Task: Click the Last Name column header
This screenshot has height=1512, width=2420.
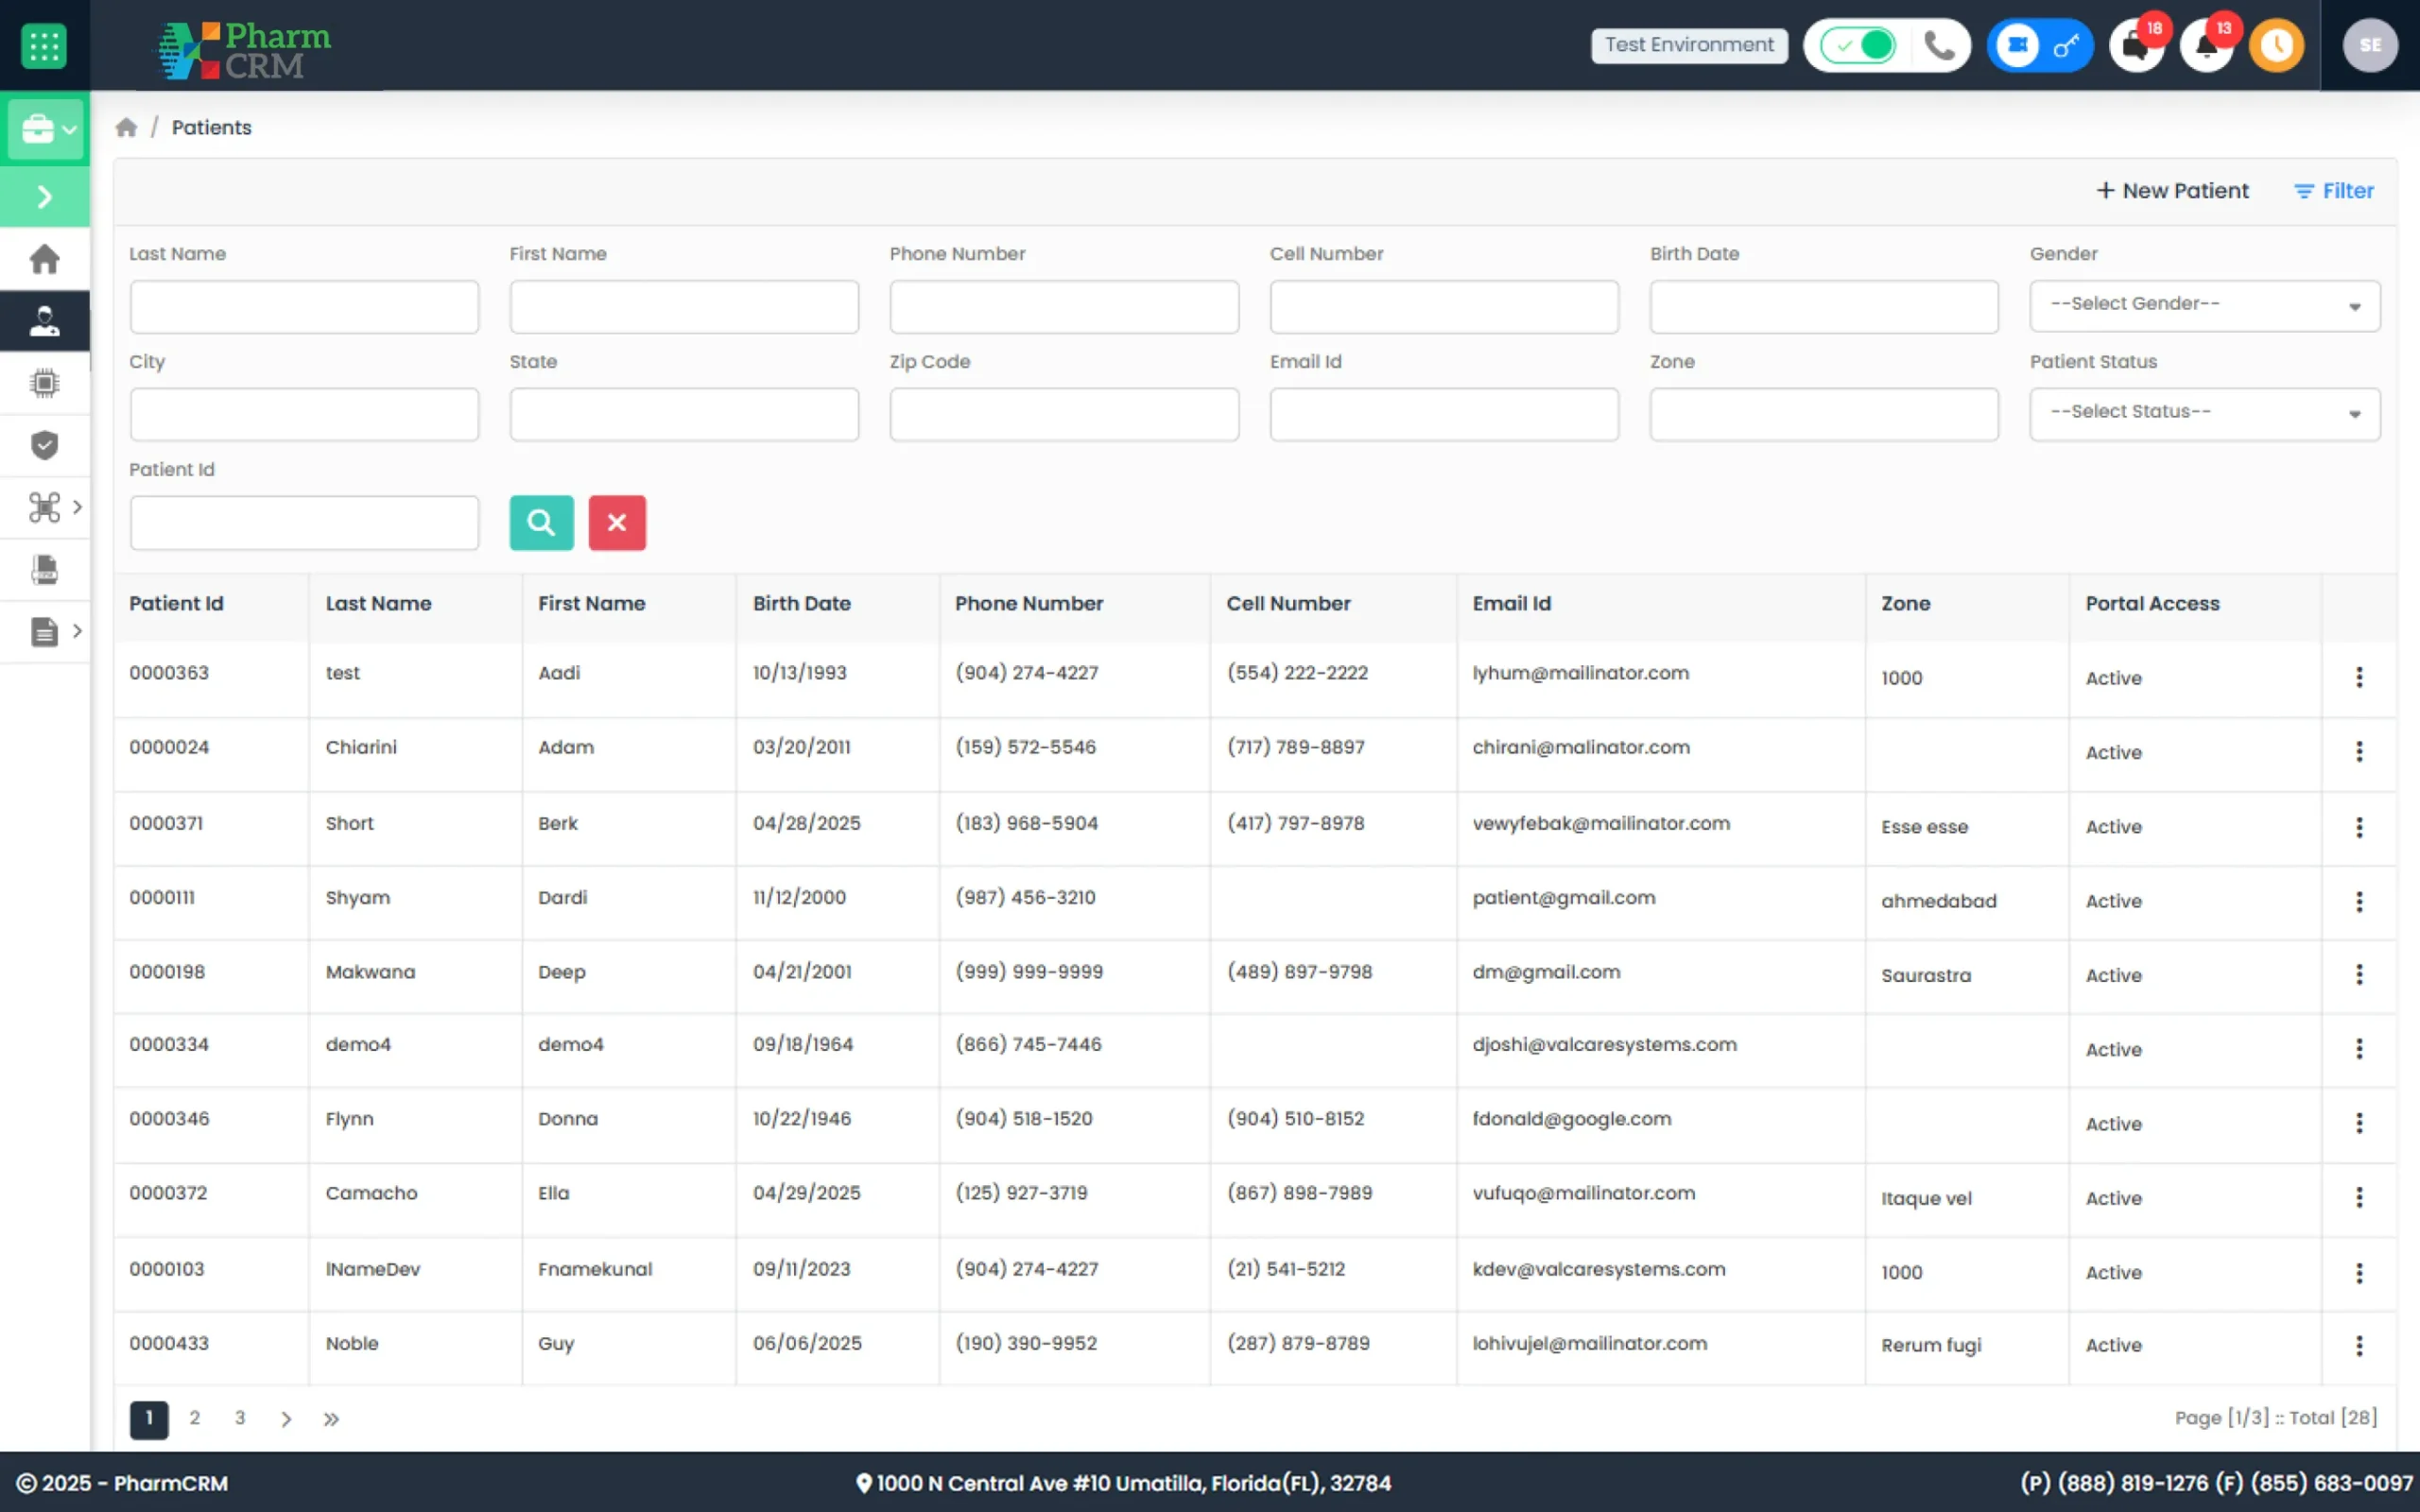Action: [378, 604]
